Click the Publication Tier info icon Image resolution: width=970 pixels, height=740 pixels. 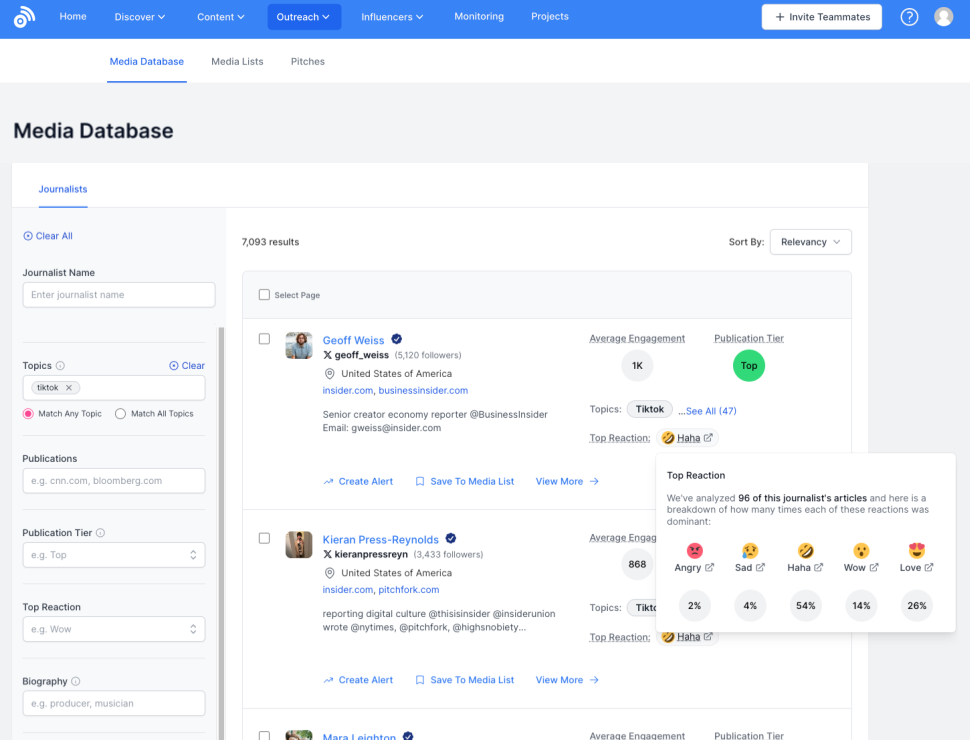click(x=100, y=533)
